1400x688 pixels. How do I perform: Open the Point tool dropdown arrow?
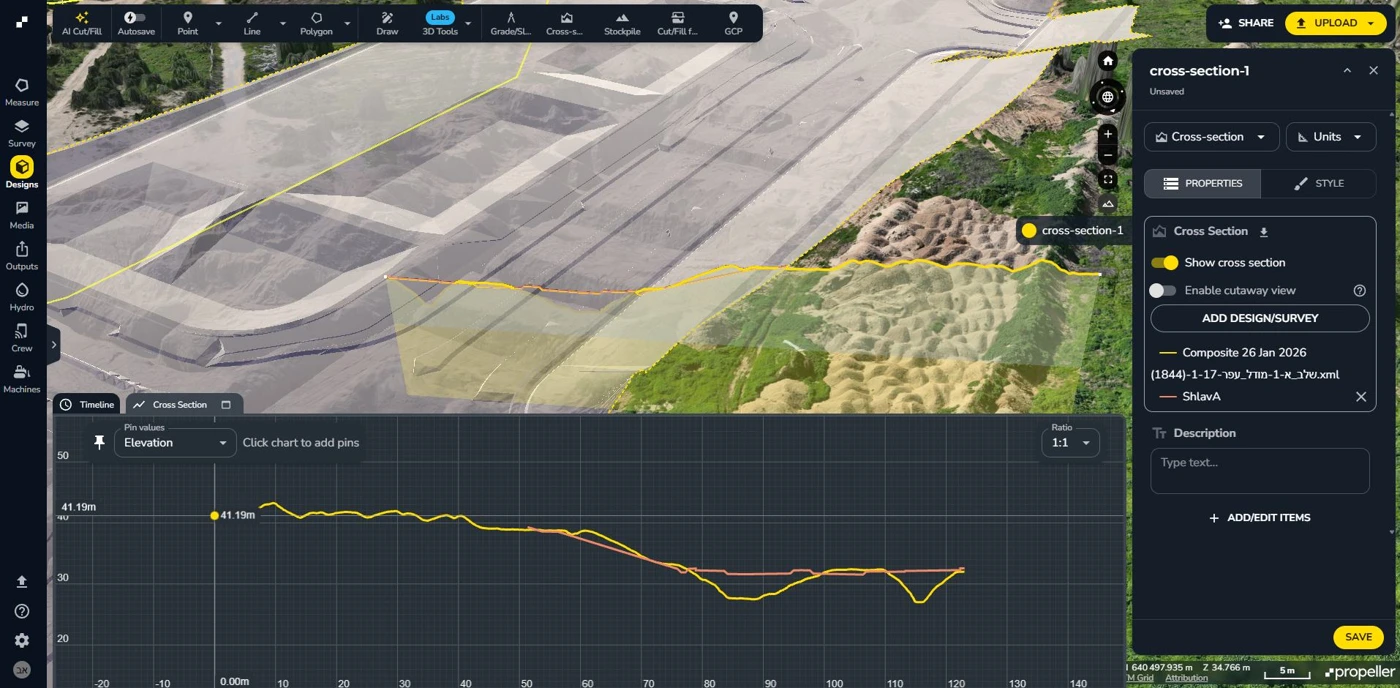[x=219, y=23]
